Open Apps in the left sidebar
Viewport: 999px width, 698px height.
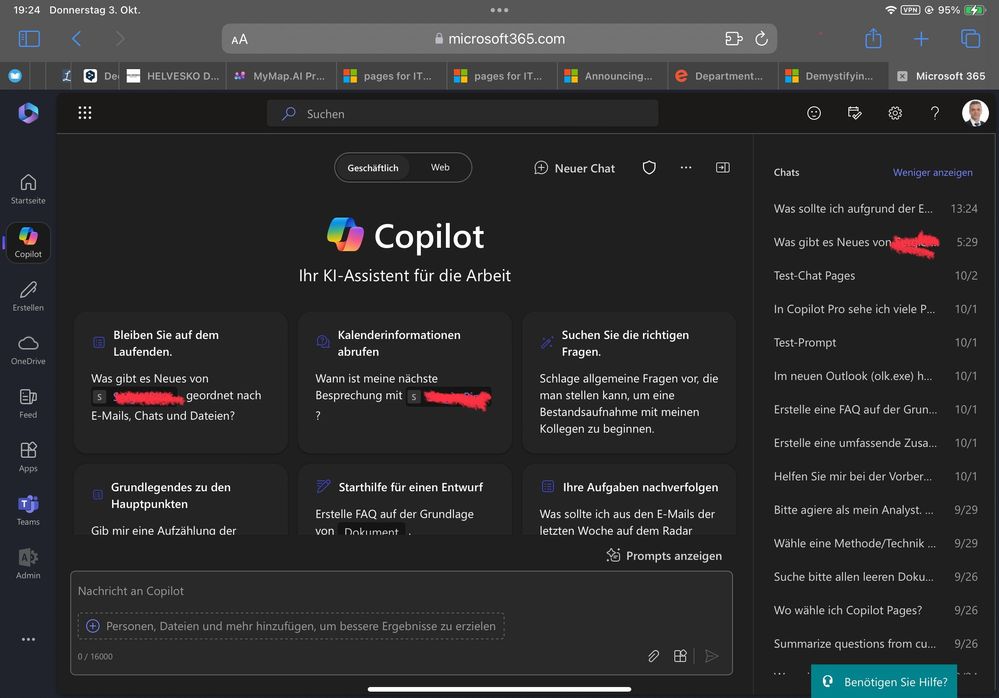(28, 457)
